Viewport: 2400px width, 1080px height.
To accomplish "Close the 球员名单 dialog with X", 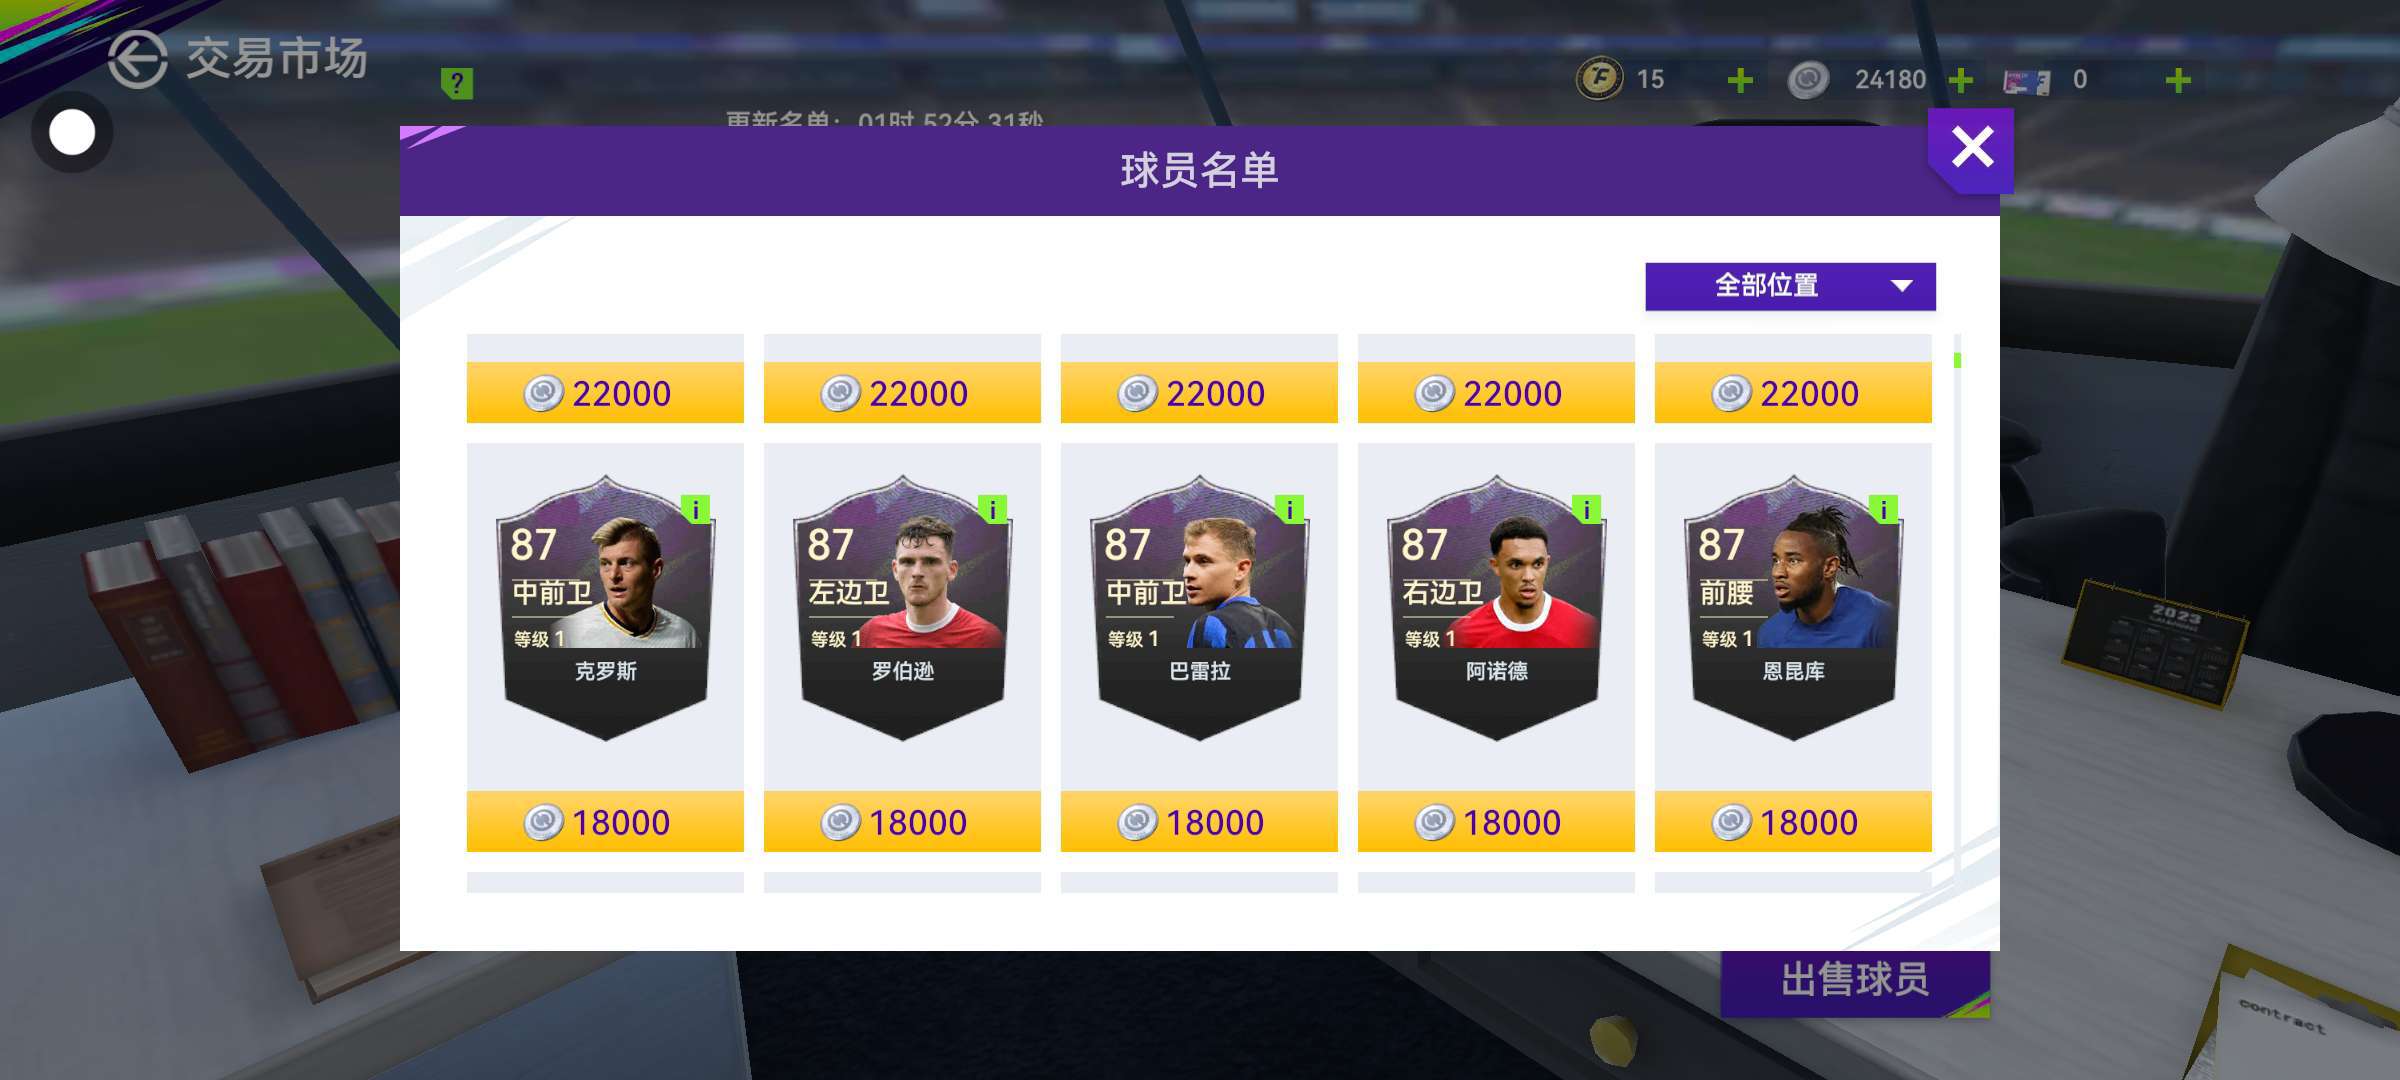I will (1971, 149).
